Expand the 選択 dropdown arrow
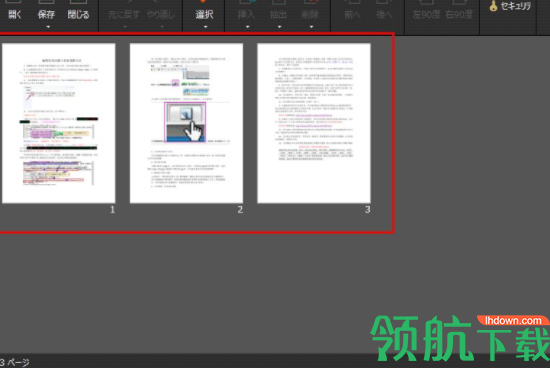The image size is (550, 368). coord(205,27)
